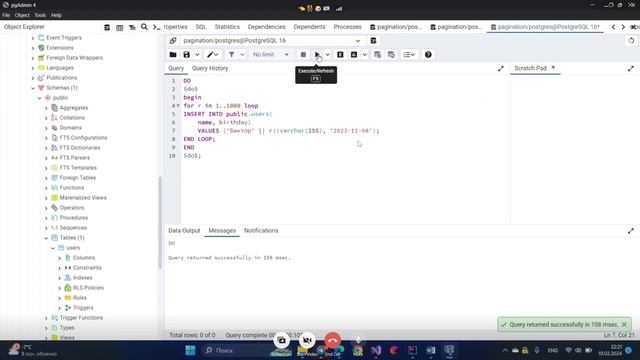Click the Save file icon
This screenshot has width=640, height=360.
[187, 55]
